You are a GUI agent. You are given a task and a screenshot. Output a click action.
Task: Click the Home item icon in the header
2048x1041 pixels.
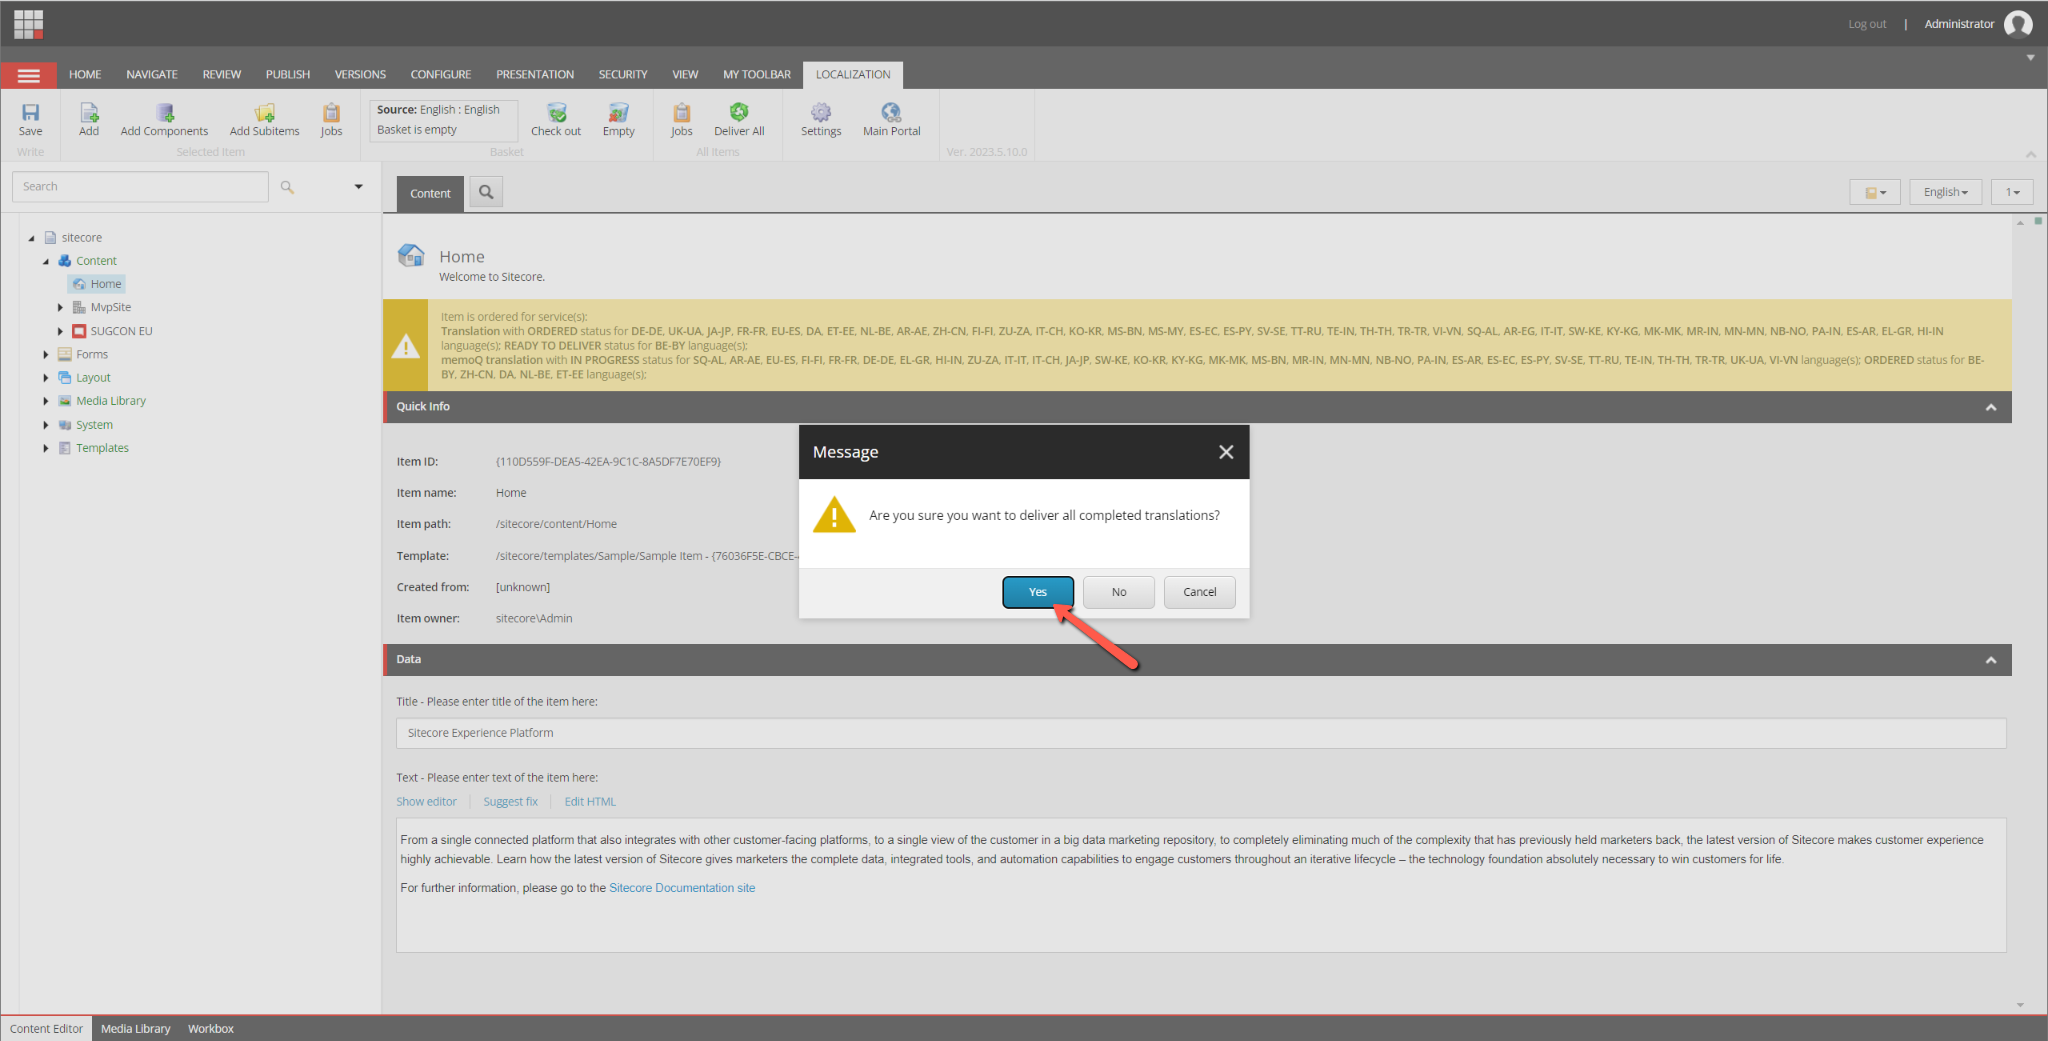click(x=411, y=256)
